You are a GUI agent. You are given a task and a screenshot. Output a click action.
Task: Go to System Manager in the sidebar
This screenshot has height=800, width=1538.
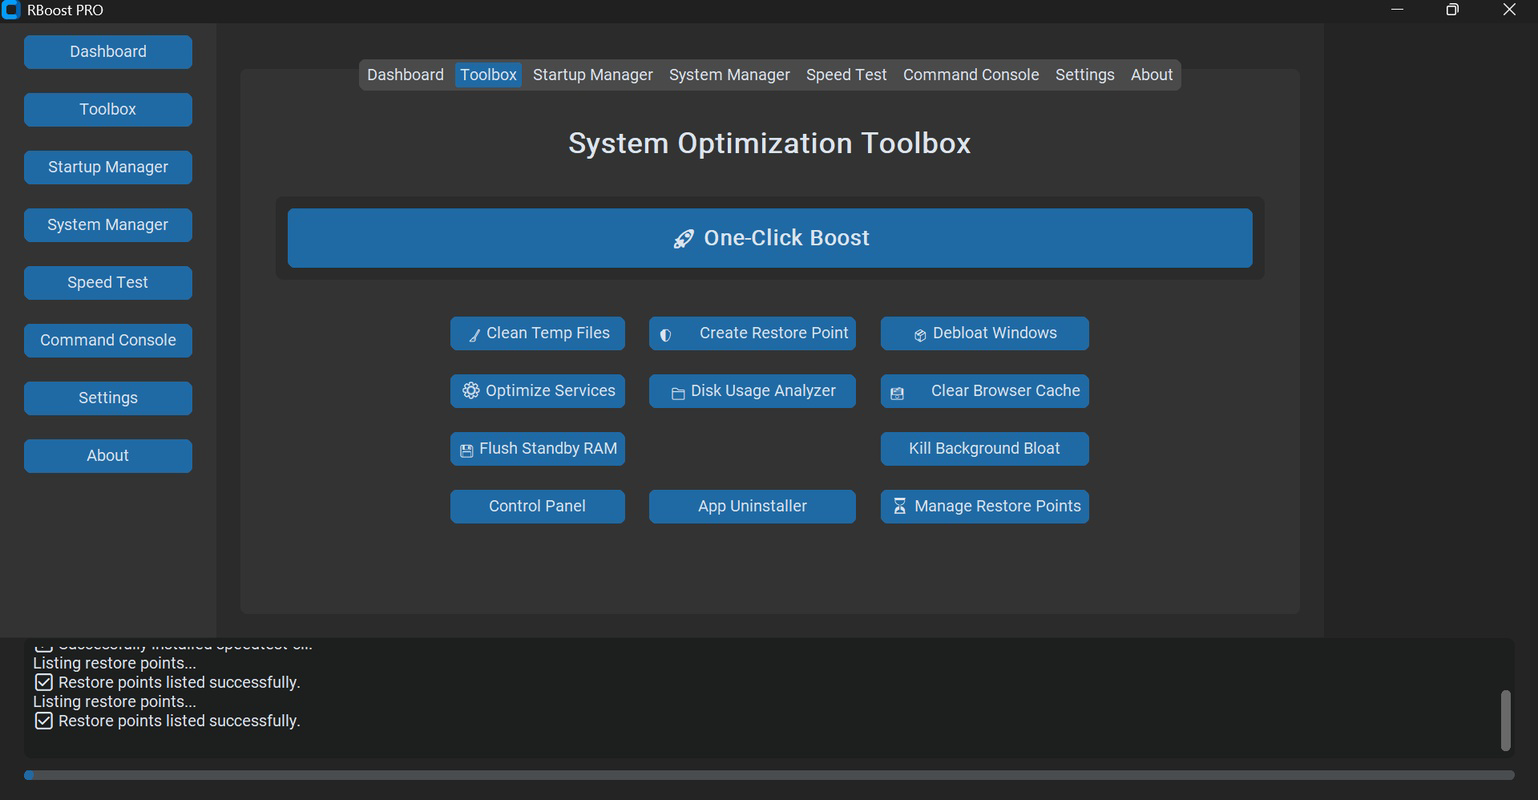108,225
